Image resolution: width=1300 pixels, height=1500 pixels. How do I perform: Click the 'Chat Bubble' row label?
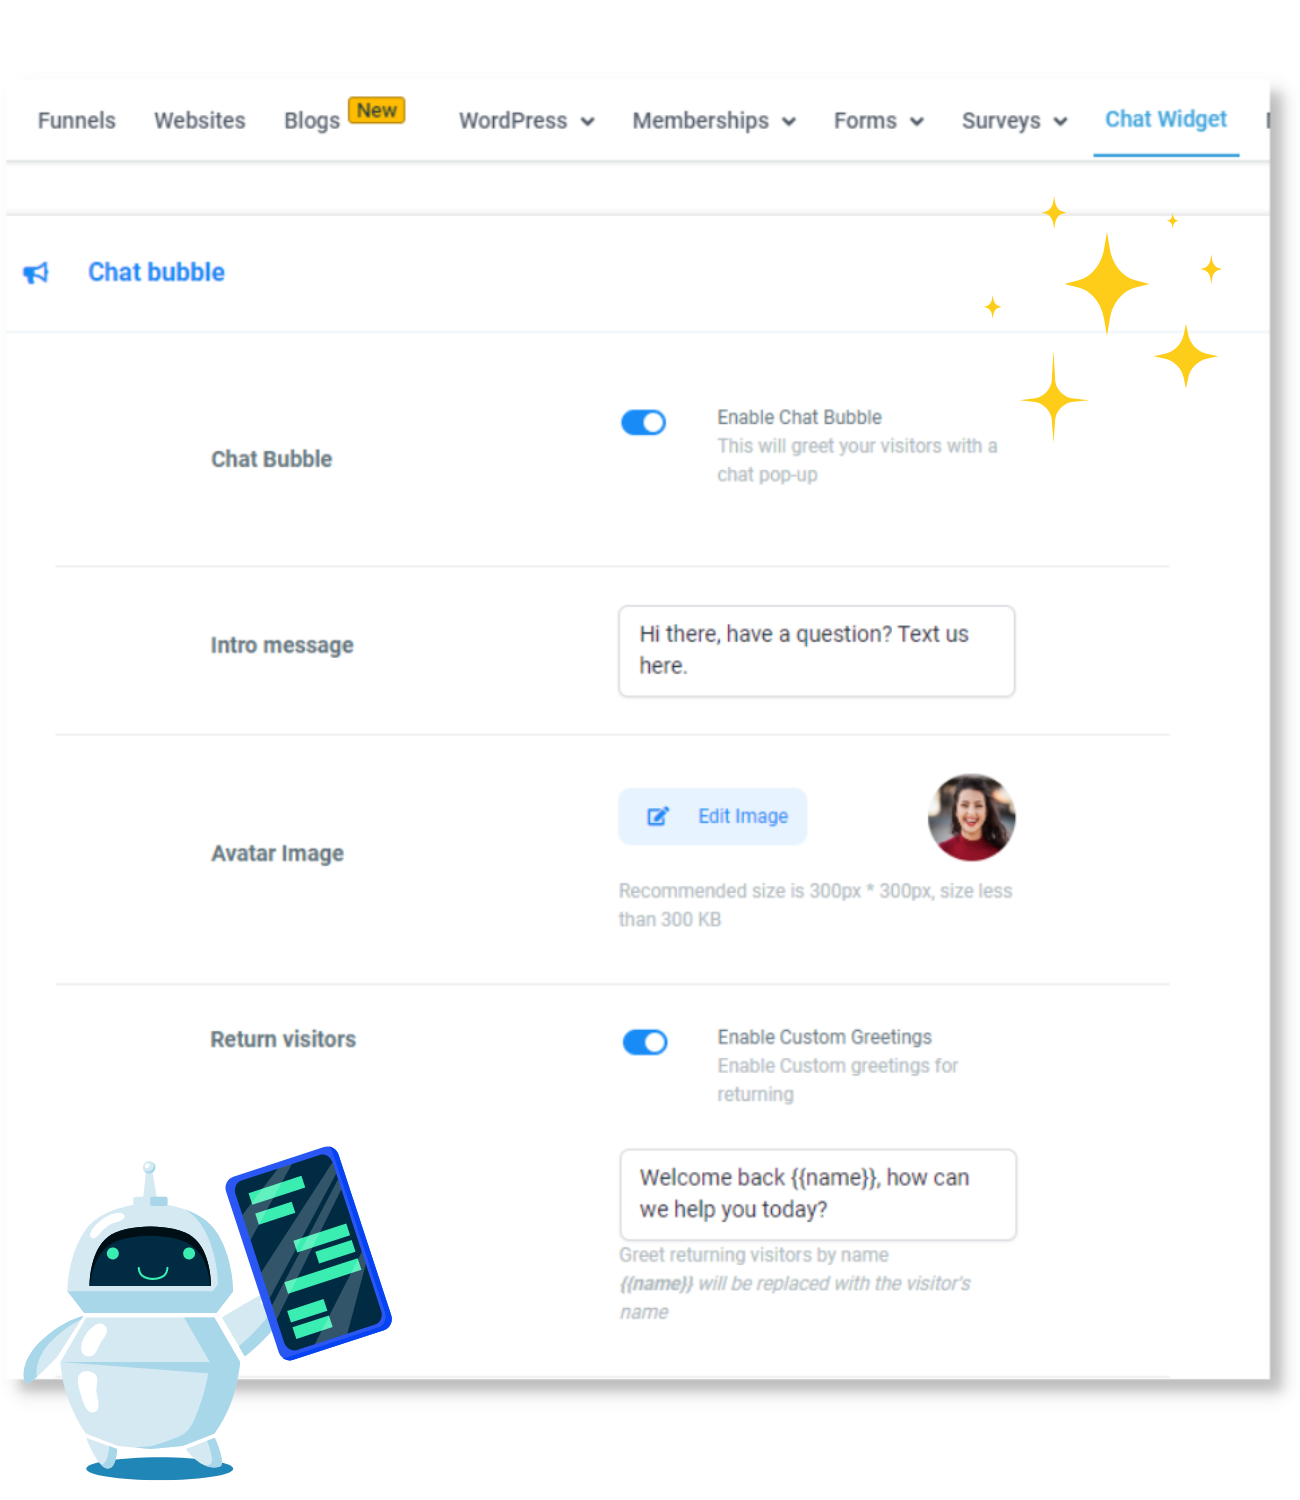click(x=271, y=459)
